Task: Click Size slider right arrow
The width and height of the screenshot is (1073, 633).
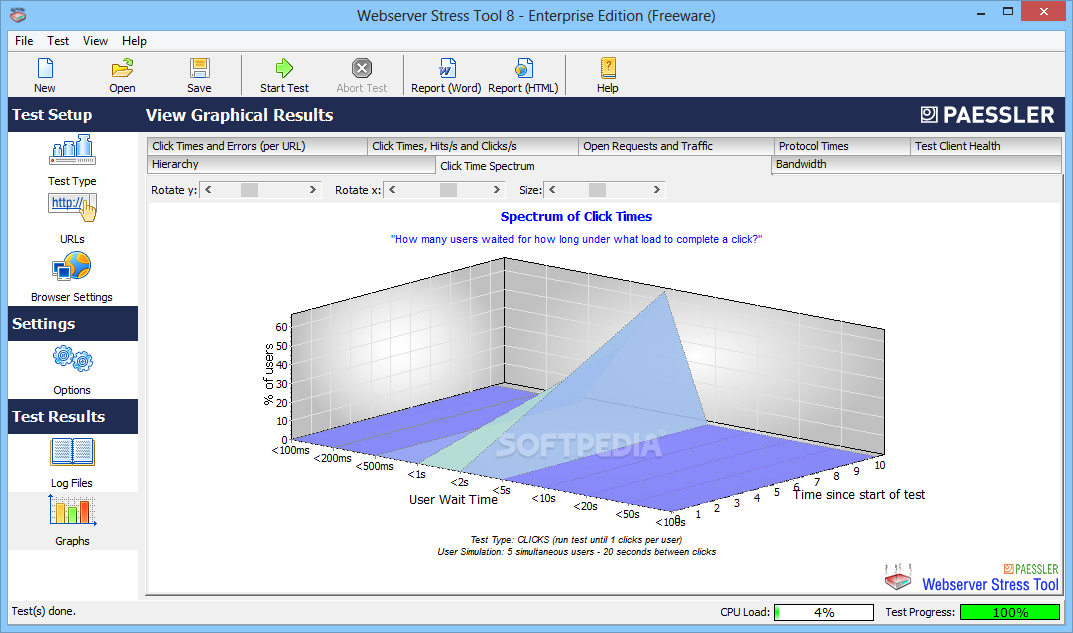Action: tap(657, 190)
